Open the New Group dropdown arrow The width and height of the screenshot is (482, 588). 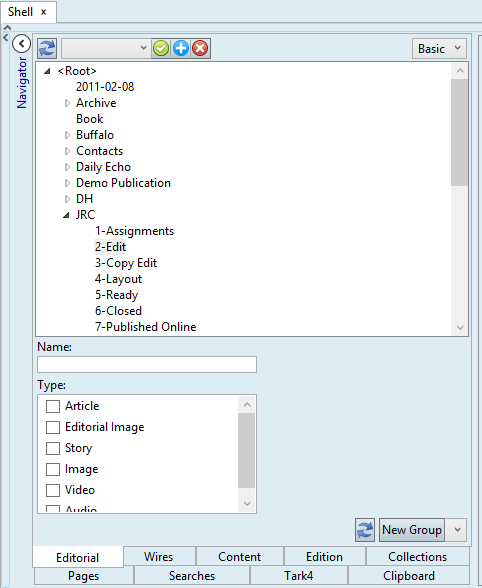coord(458,530)
